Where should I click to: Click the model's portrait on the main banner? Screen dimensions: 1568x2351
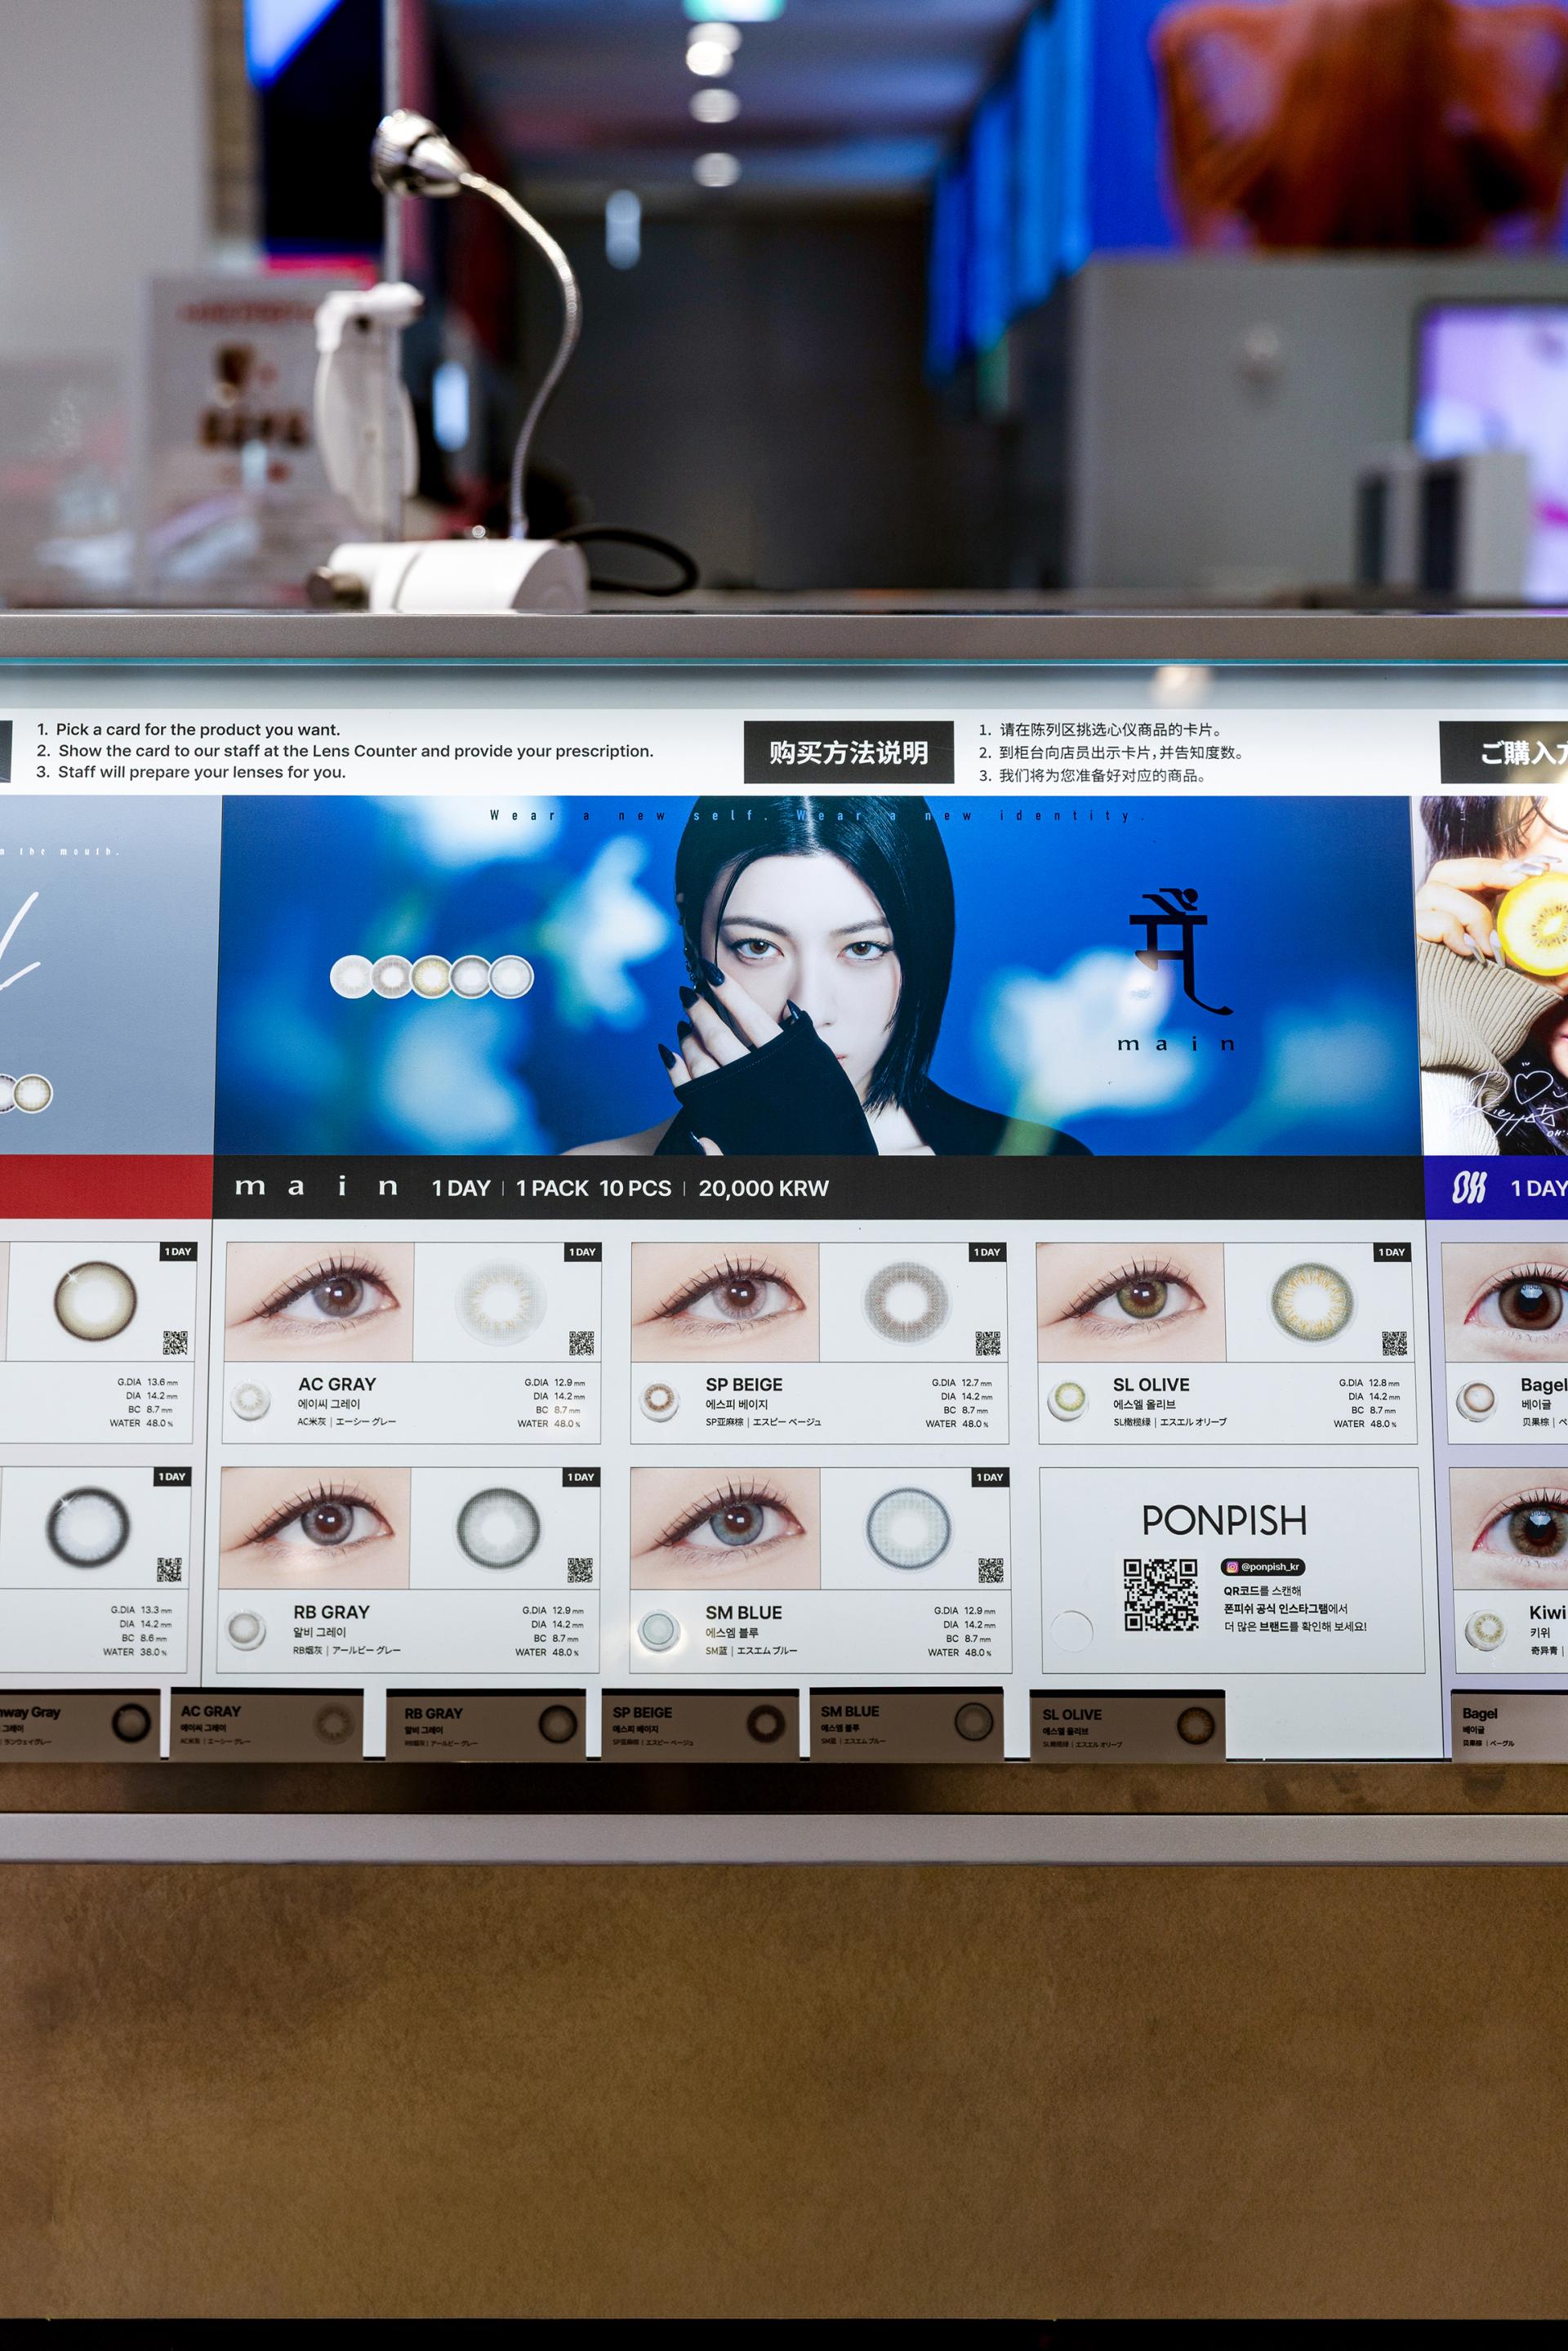(x=815, y=975)
